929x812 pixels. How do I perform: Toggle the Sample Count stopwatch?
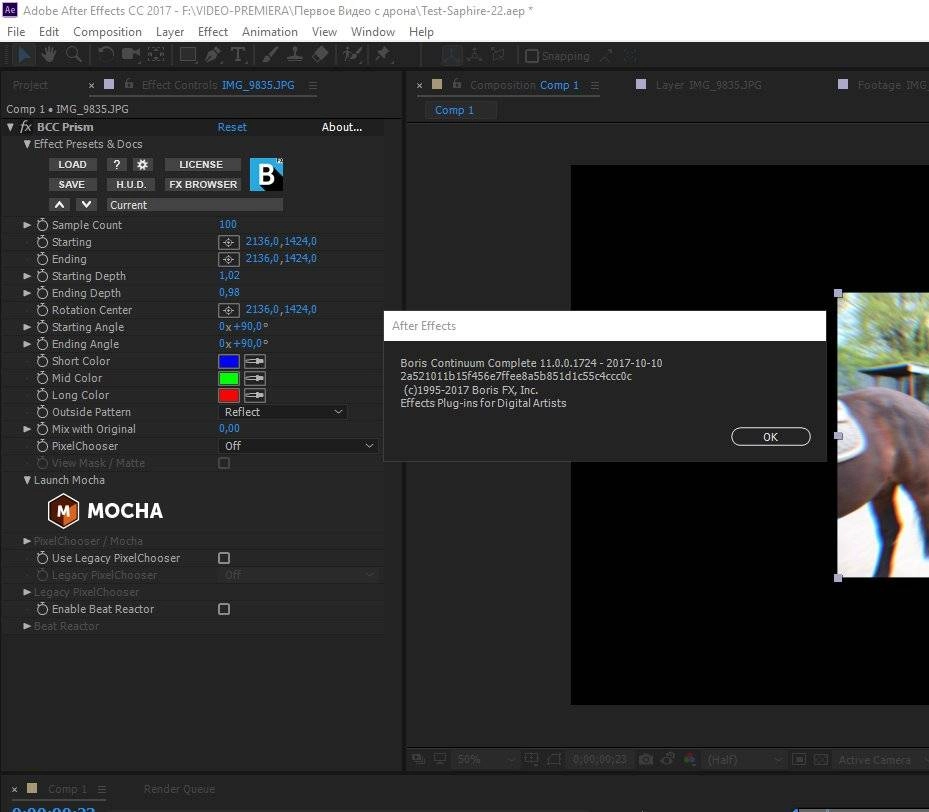point(42,225)
